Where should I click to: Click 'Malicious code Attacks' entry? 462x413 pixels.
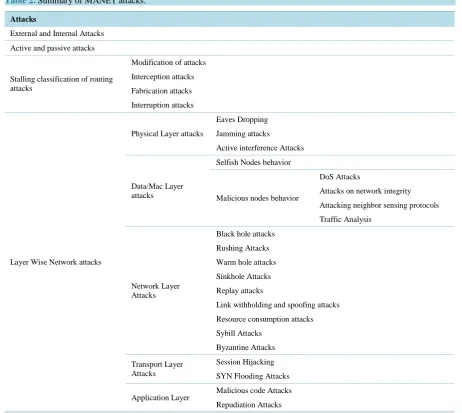click(x=254, y=390)
